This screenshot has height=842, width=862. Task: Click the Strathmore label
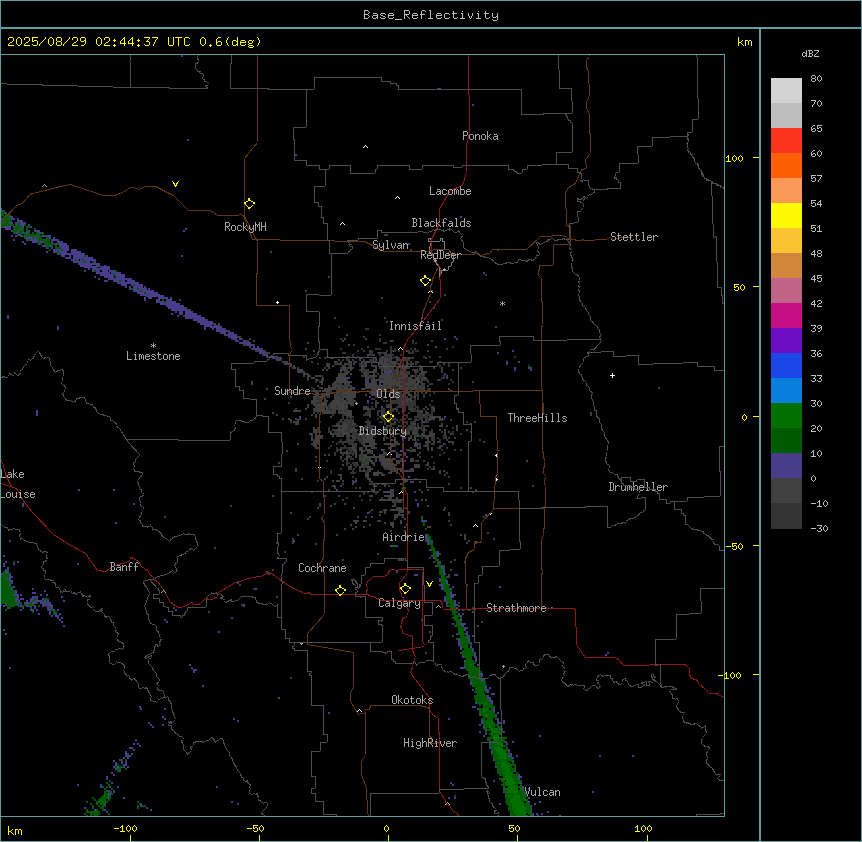[x=516, y=608]
